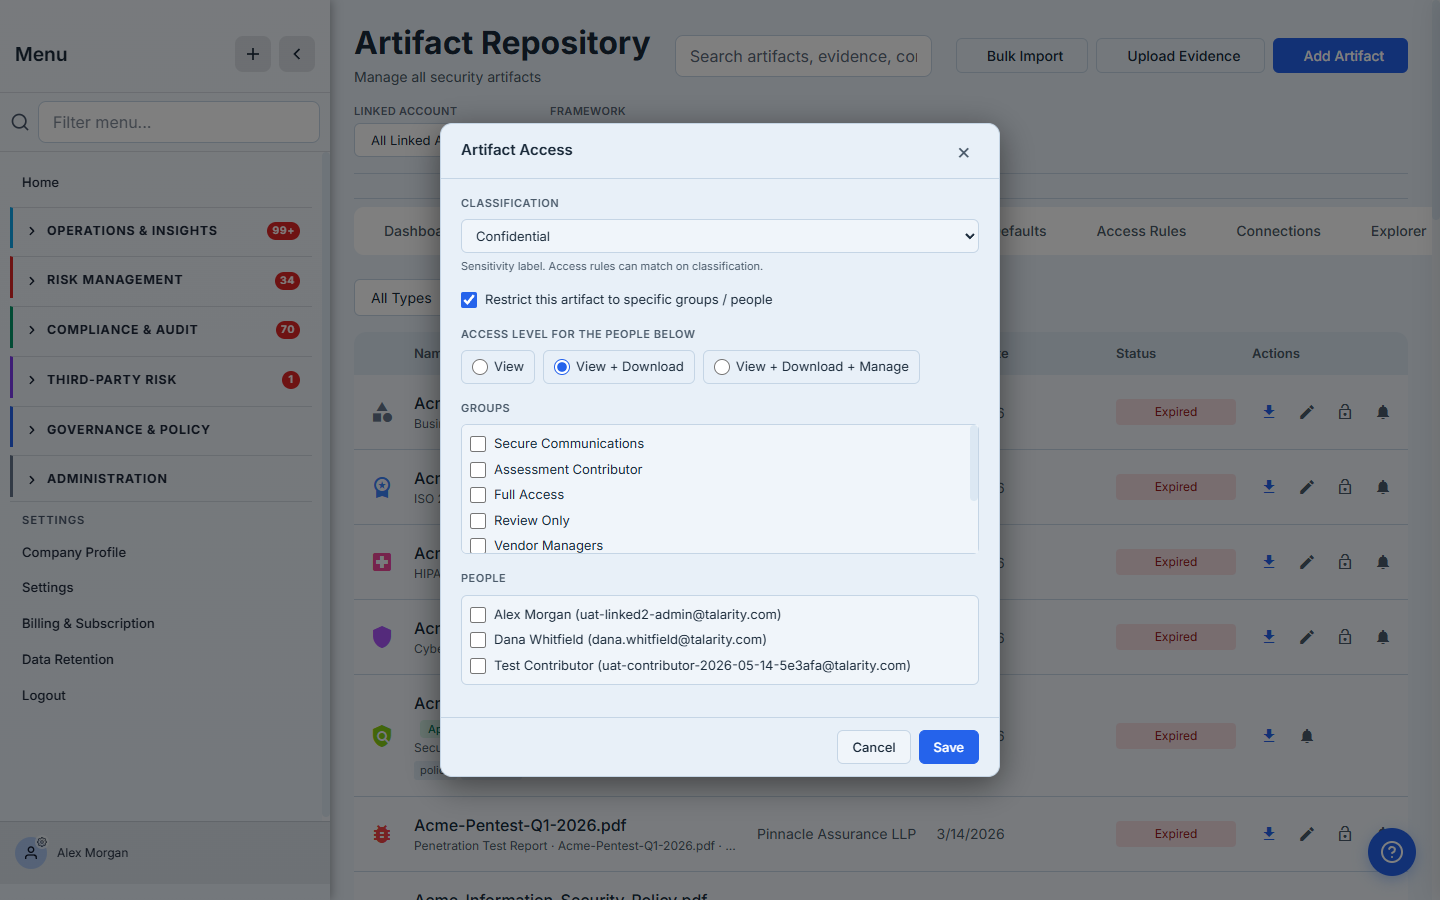Expand Third-Party Risk section
The image size is (1440, 900).
point(161,380)
